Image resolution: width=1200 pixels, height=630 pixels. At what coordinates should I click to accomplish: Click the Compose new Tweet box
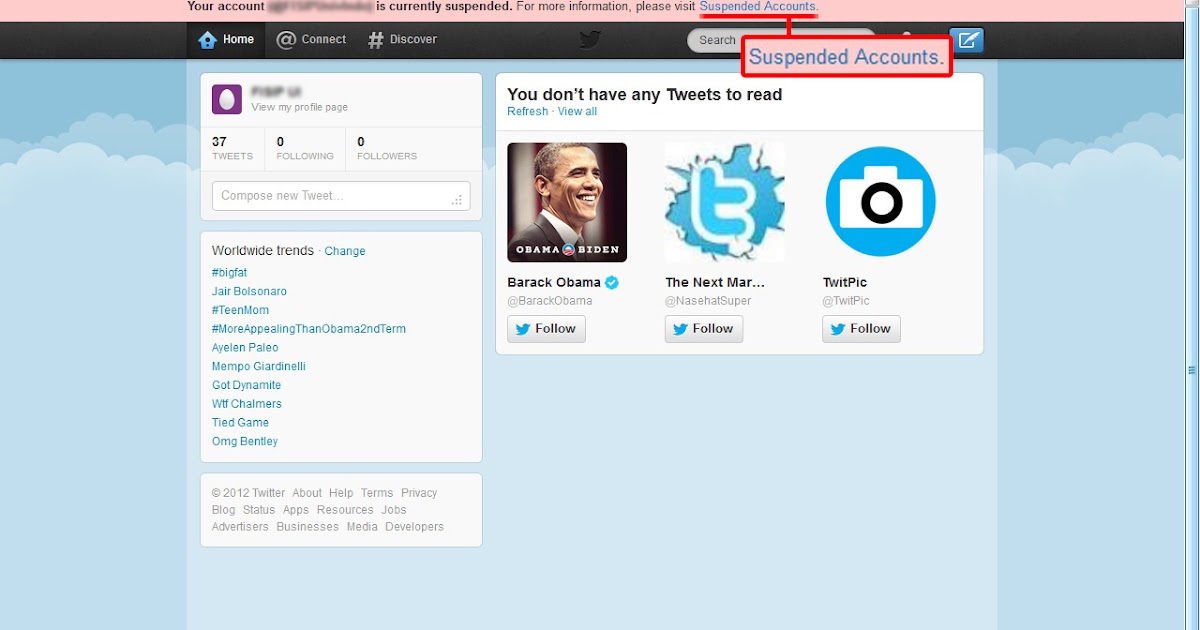coord(341,196)
